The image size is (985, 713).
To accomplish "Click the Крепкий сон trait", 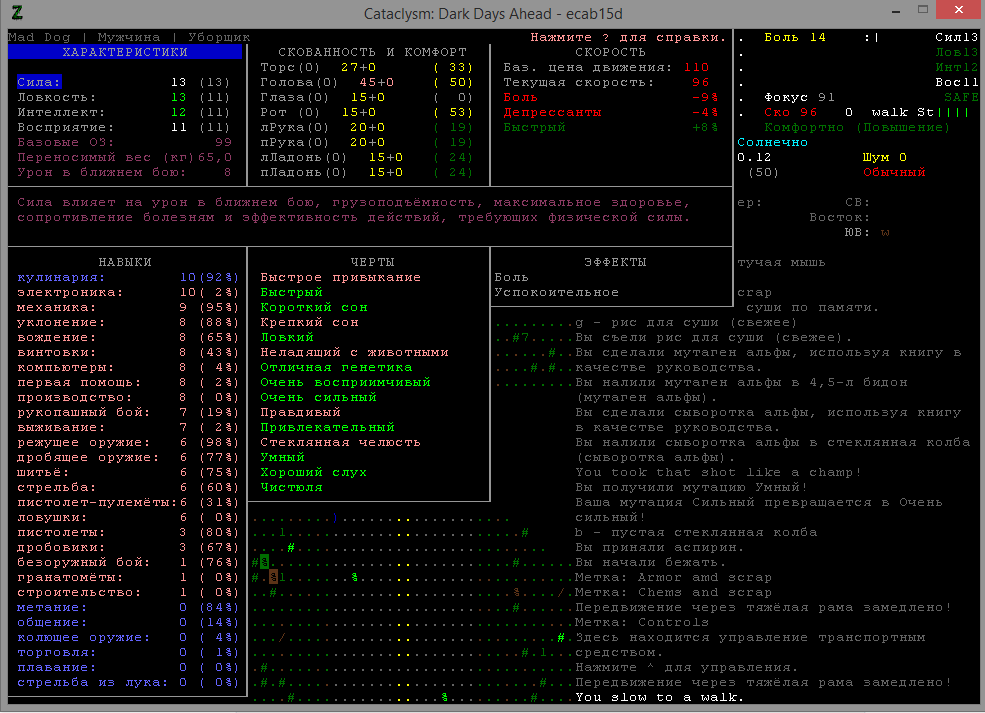I will coord(310,322).
